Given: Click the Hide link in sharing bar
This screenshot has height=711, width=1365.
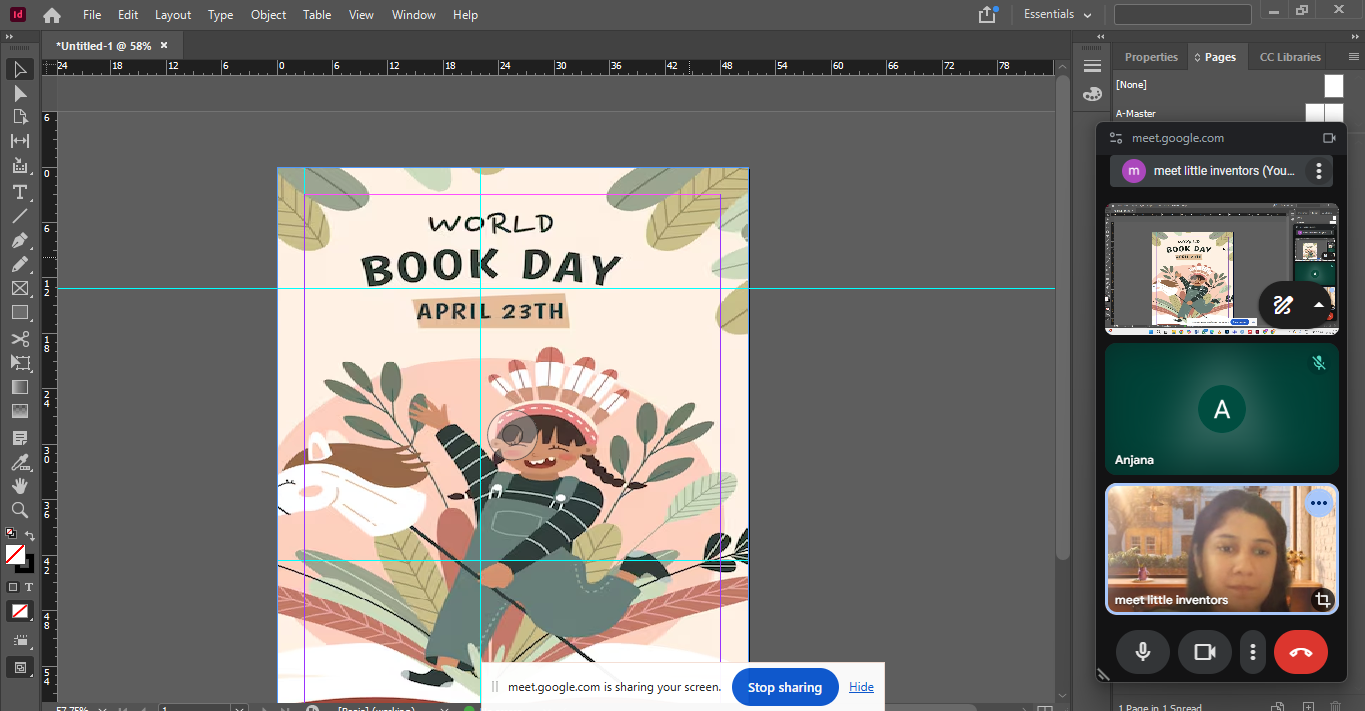Looking at the screenshot, I should (861, 687).
